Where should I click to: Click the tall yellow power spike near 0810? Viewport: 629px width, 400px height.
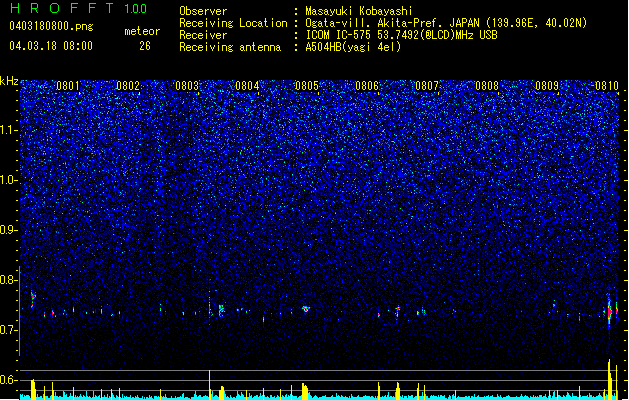tap(610, 379)
